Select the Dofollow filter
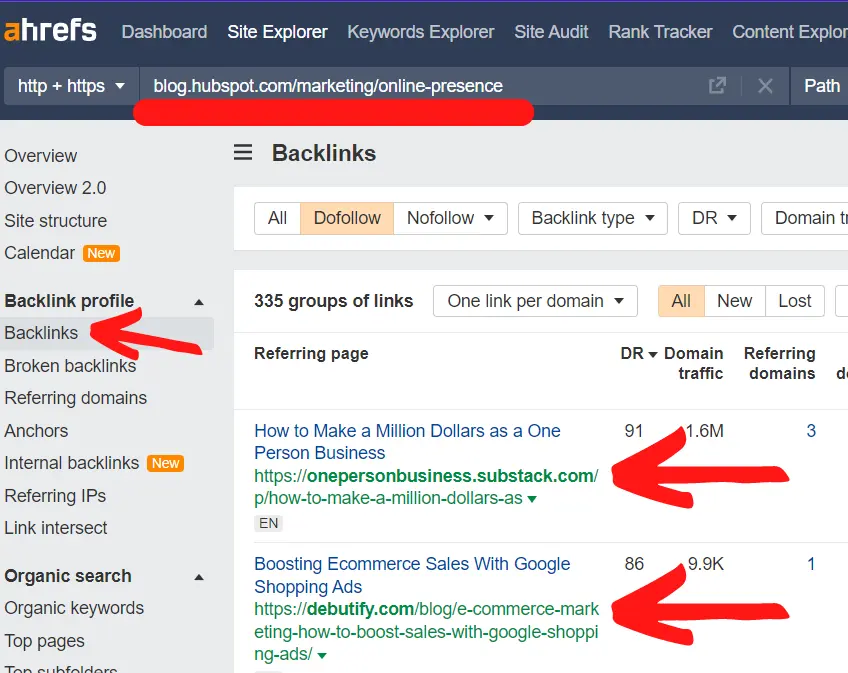The height and width of the screenshot is (673, 848). tap(347, 218)
